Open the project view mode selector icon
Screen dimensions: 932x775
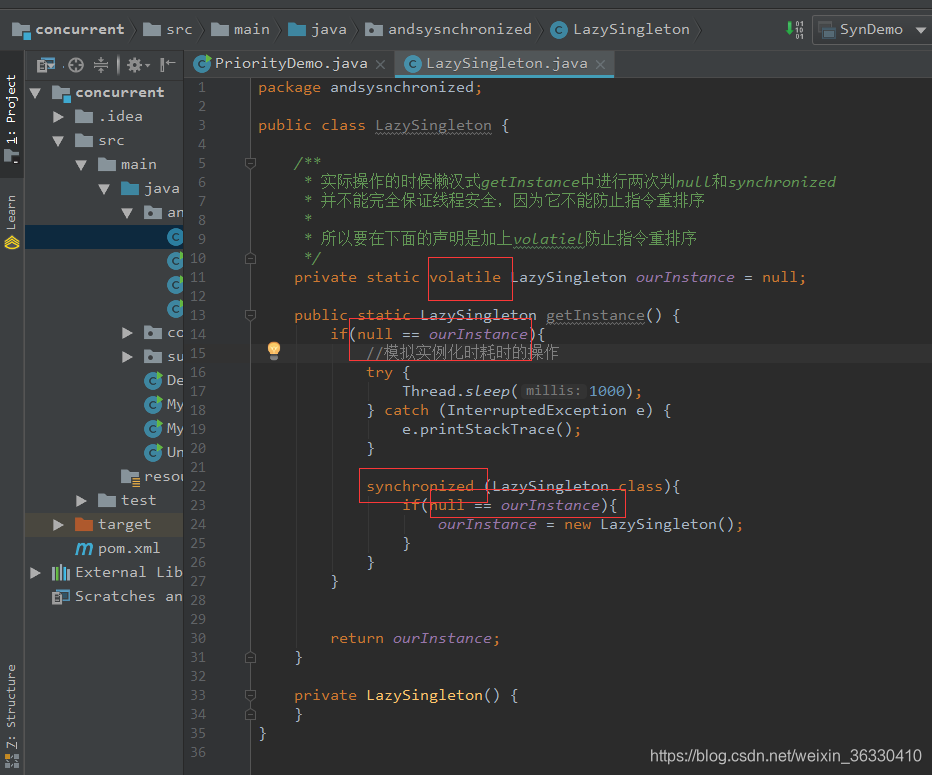[x=46, y=65]
